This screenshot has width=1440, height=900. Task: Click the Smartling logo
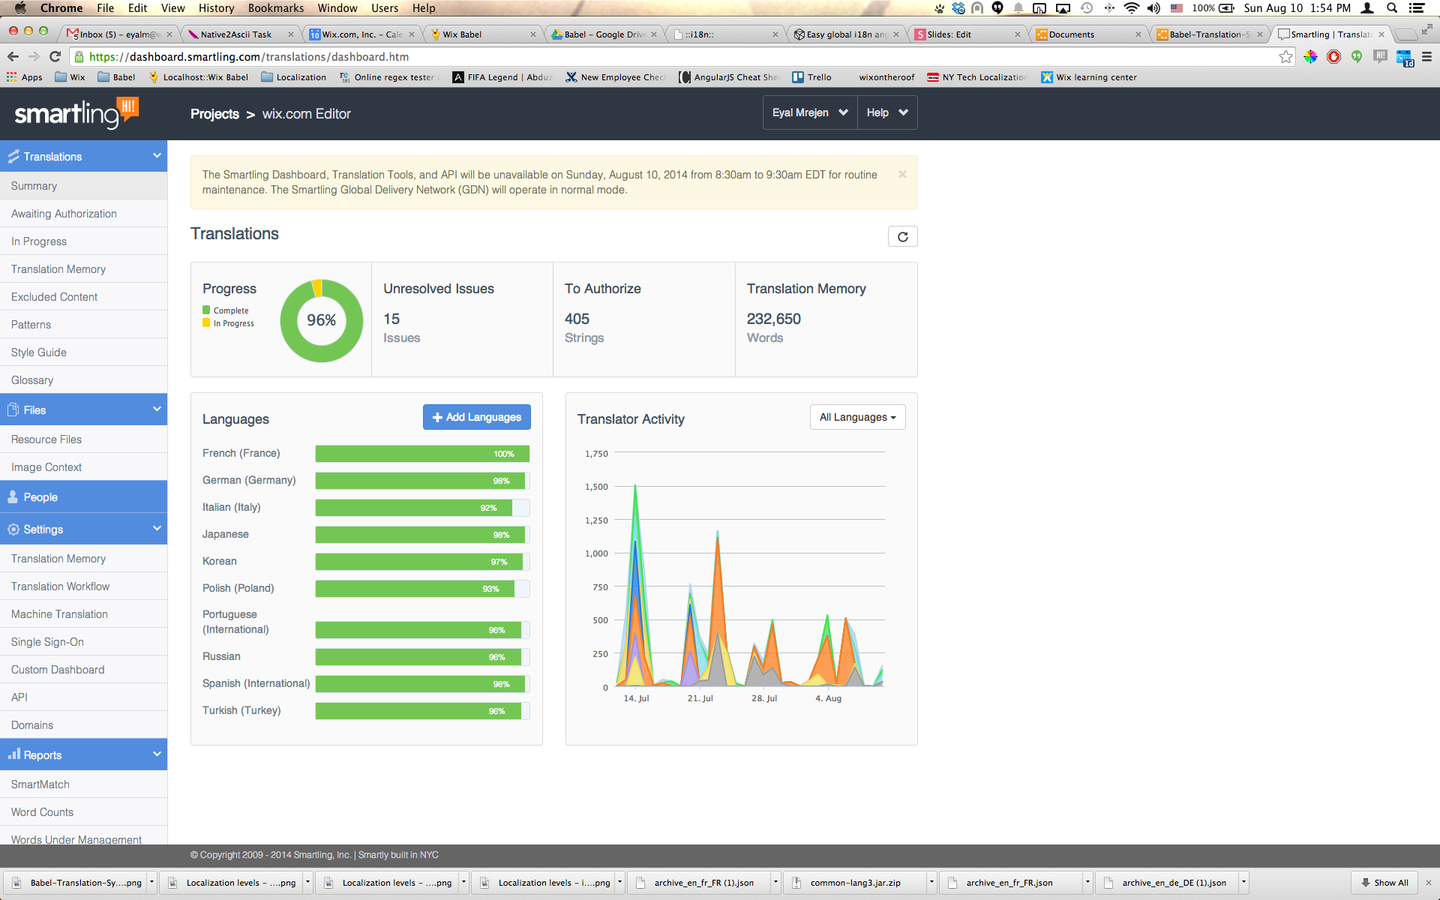pos(76,113)
